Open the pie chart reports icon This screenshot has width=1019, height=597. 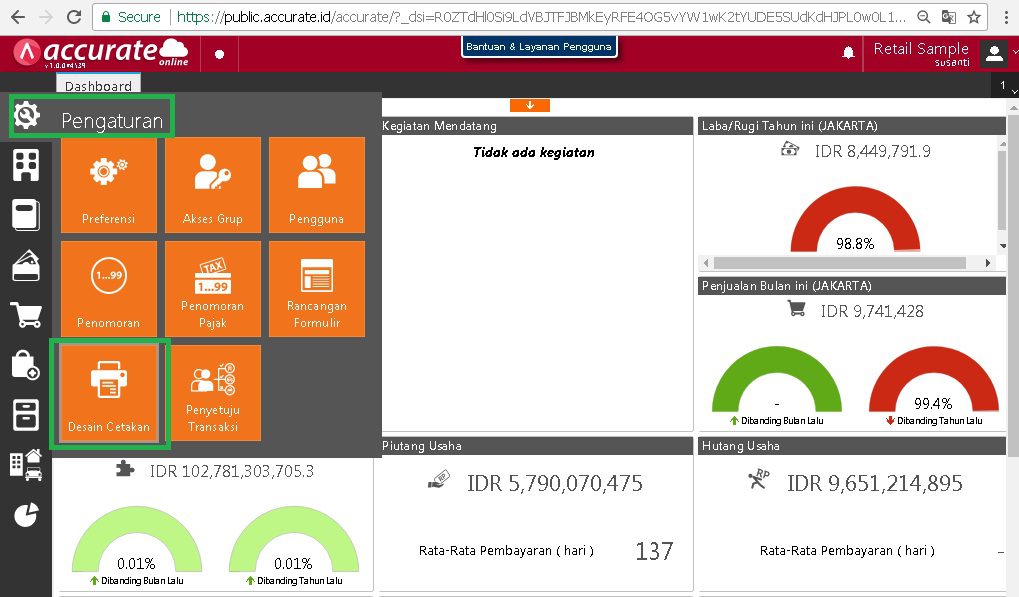coord(26,514)
